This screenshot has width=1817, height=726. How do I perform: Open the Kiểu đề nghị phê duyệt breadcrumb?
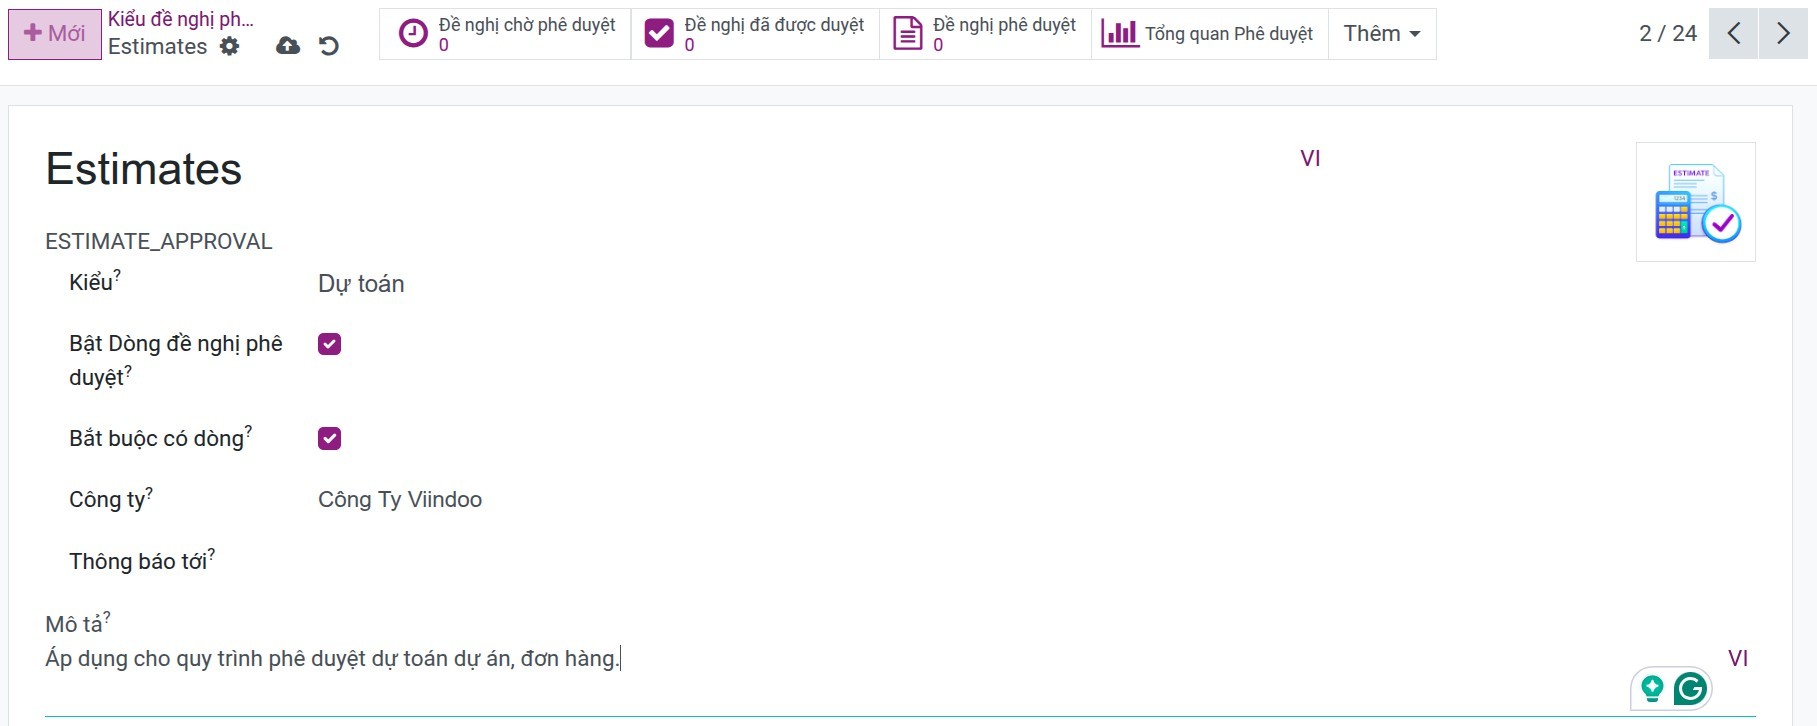pyautogui.click(x=180, y=19)
